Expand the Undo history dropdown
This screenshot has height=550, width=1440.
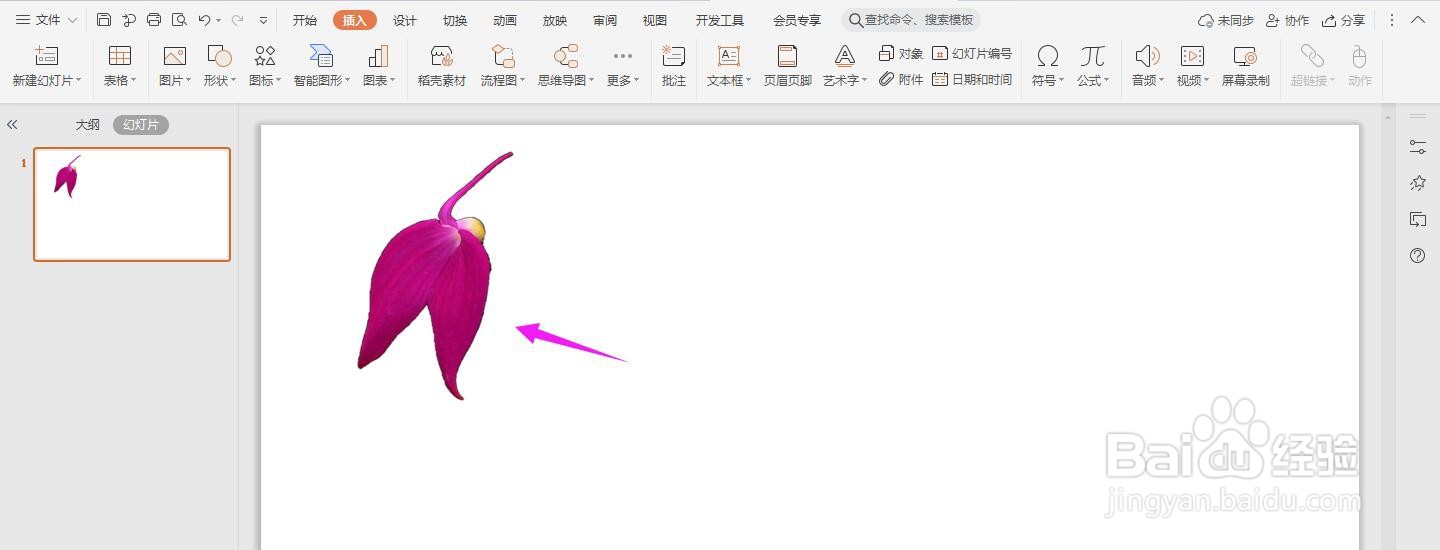[218, 20]
